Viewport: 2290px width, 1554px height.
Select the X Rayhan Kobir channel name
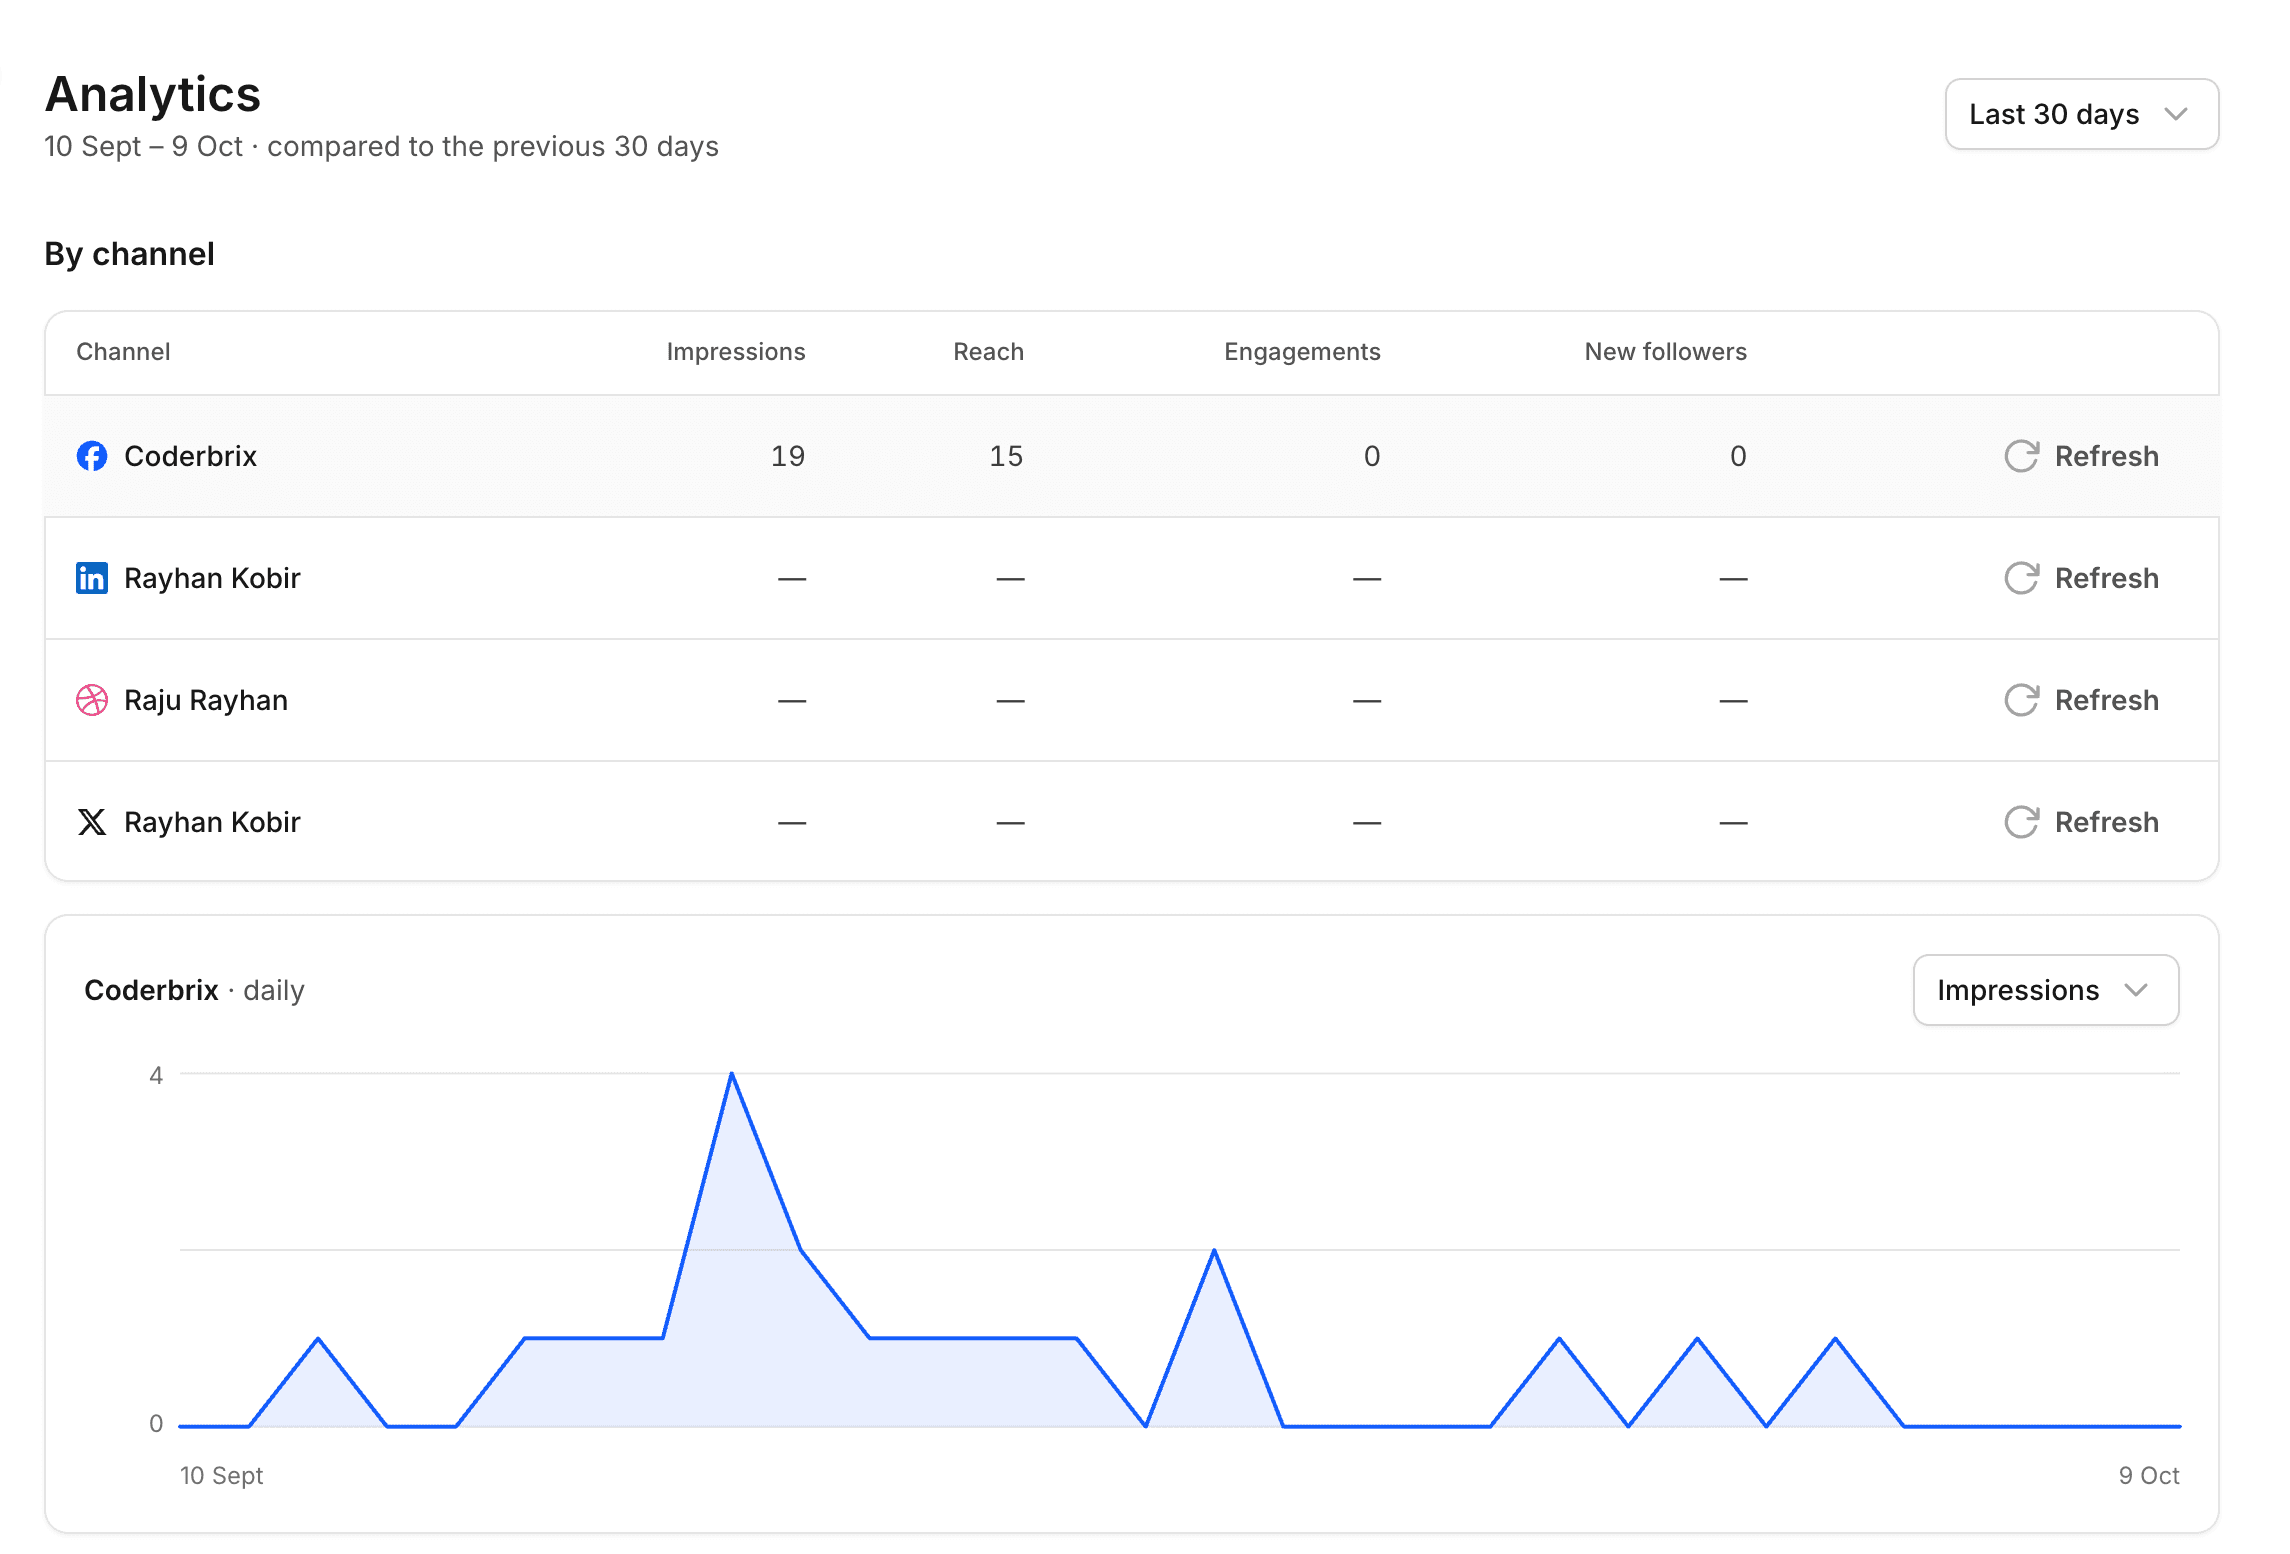[212, 822]
